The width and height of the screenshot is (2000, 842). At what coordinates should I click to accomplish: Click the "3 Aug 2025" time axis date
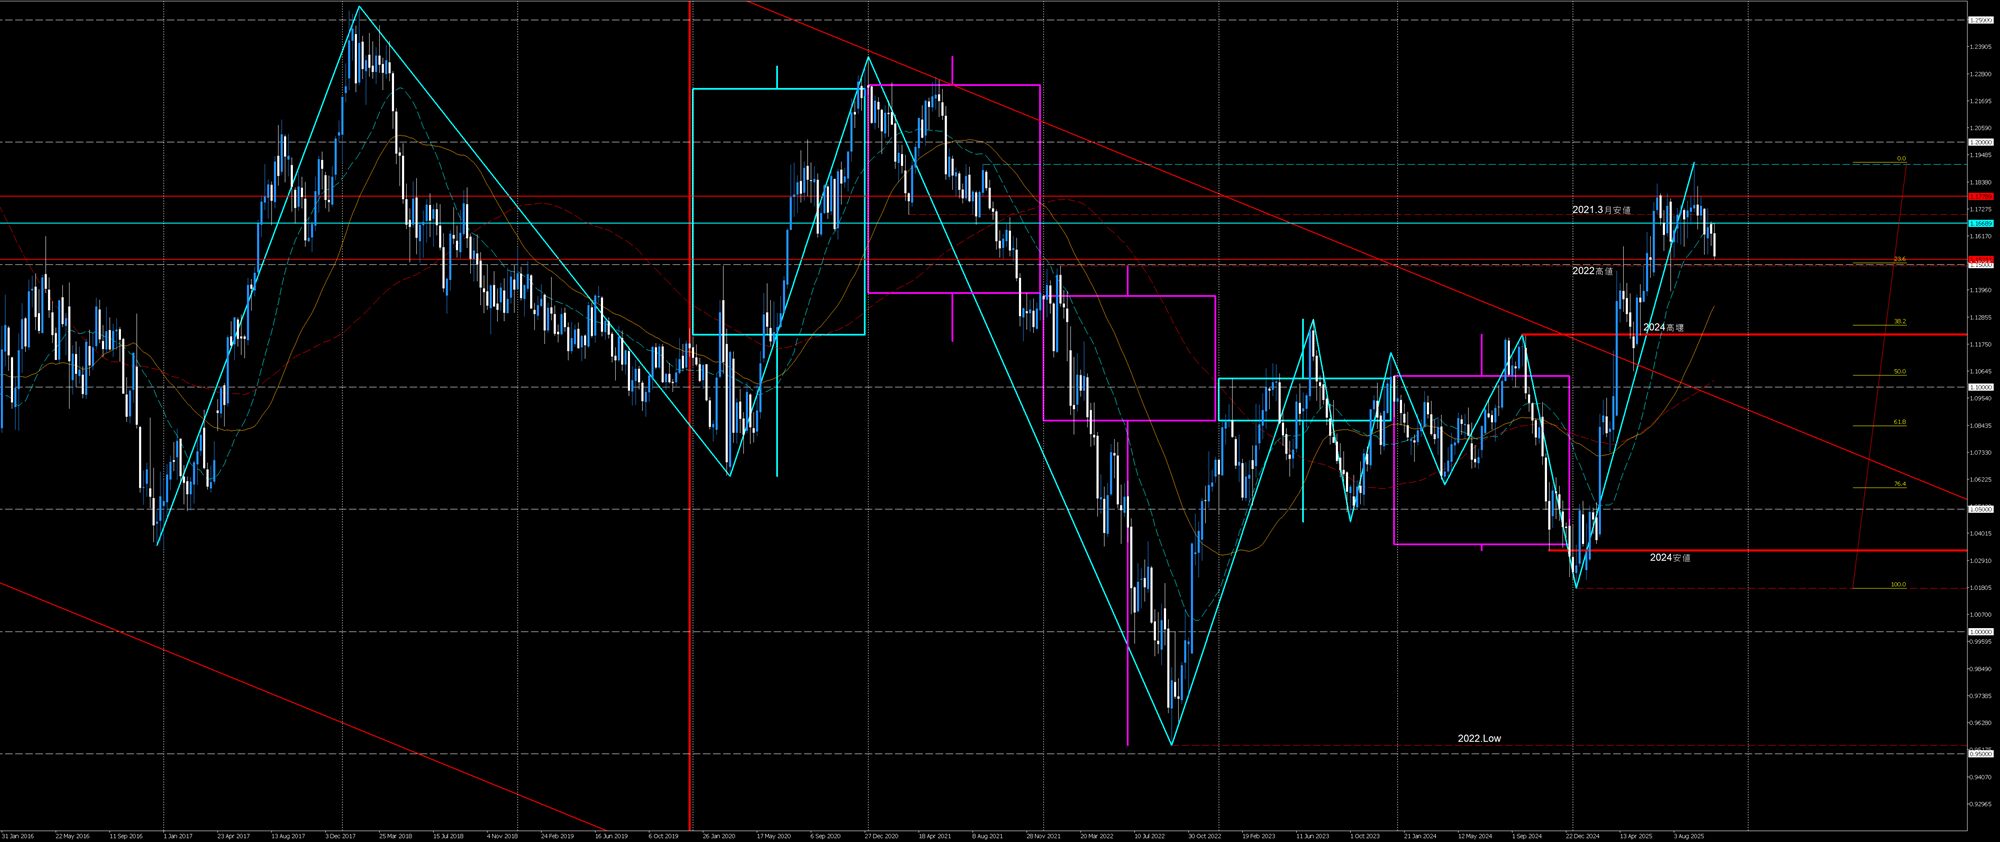(x=1689, y=835)
